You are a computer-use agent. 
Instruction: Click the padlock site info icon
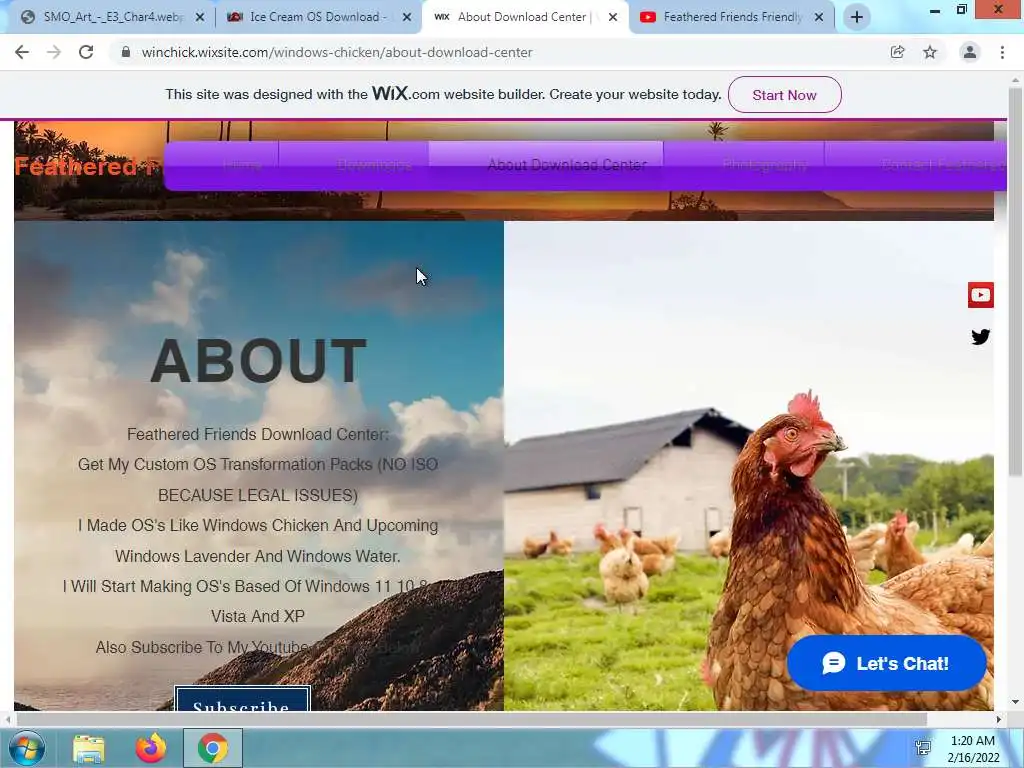(x=126, y=52)
